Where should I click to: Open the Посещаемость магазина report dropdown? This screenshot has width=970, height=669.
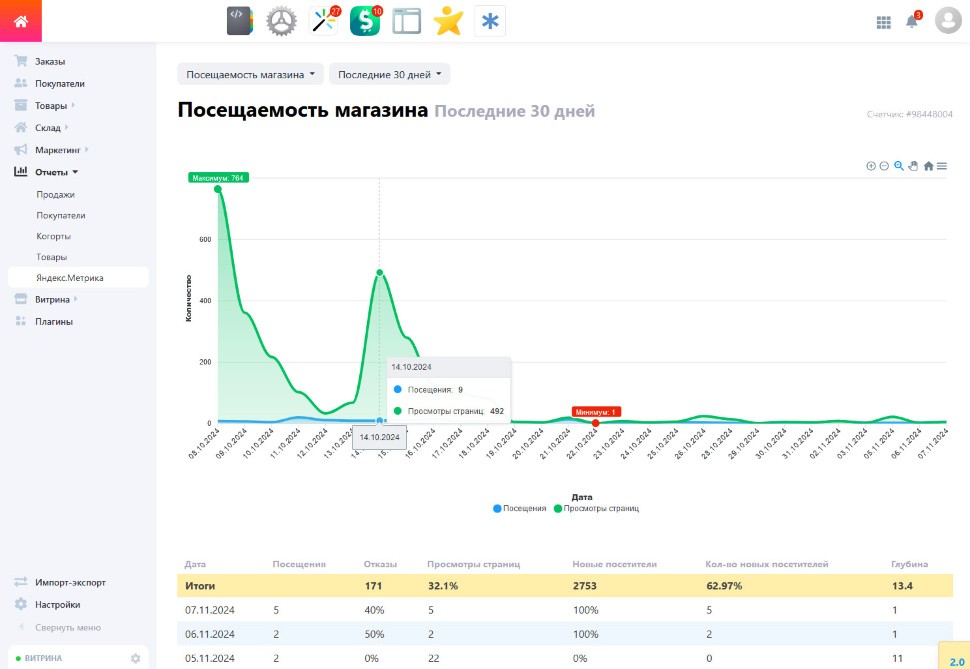click(x=251, y=74)
